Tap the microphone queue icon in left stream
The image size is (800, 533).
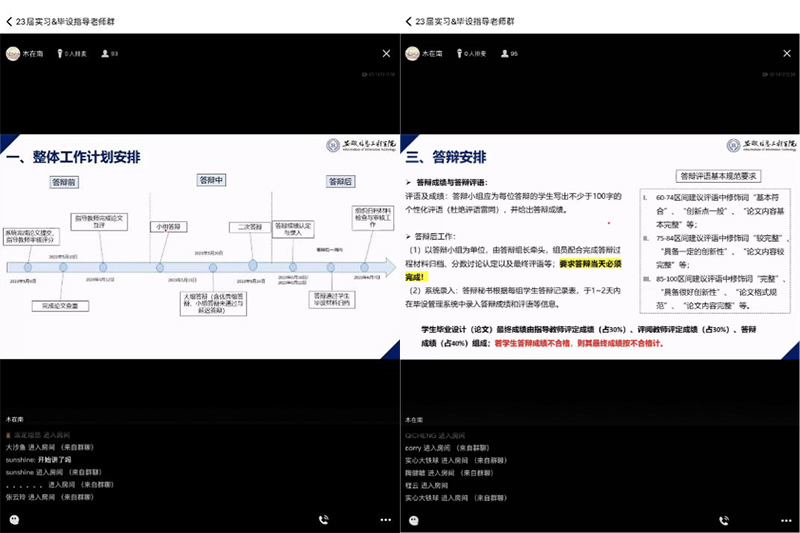pyautogui.click(x=60, y=54)
